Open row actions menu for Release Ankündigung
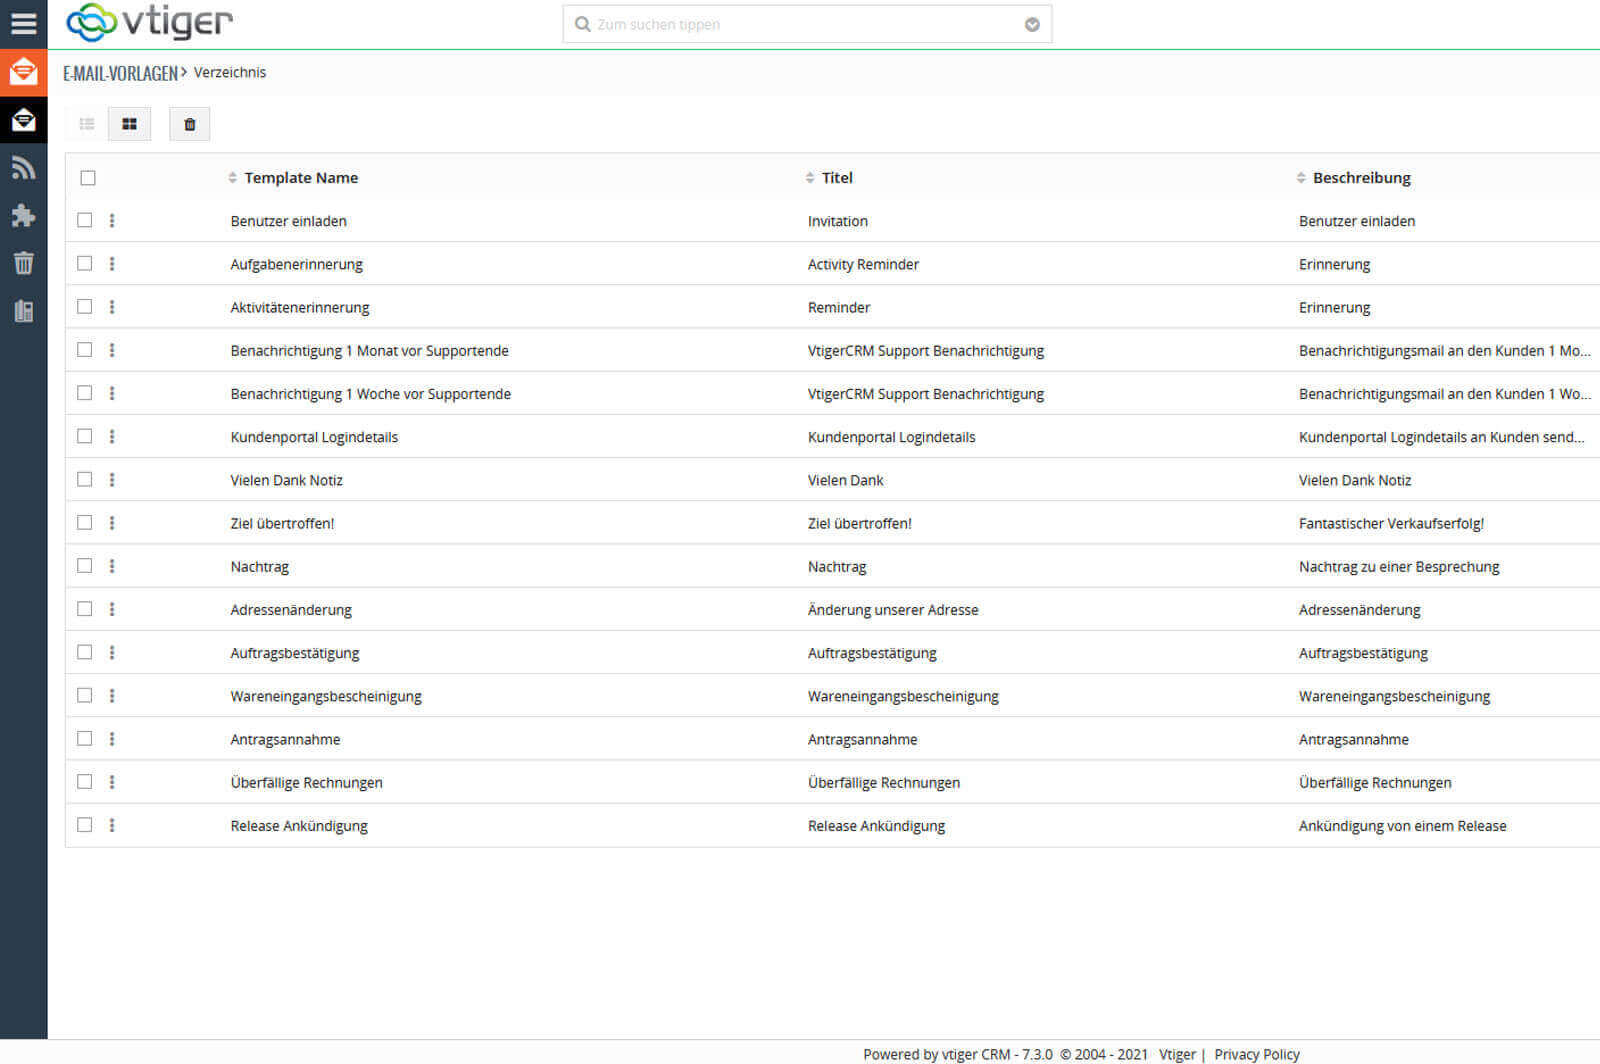The width and height of the screenshot is (1600, 1064). tap(112, 825)
